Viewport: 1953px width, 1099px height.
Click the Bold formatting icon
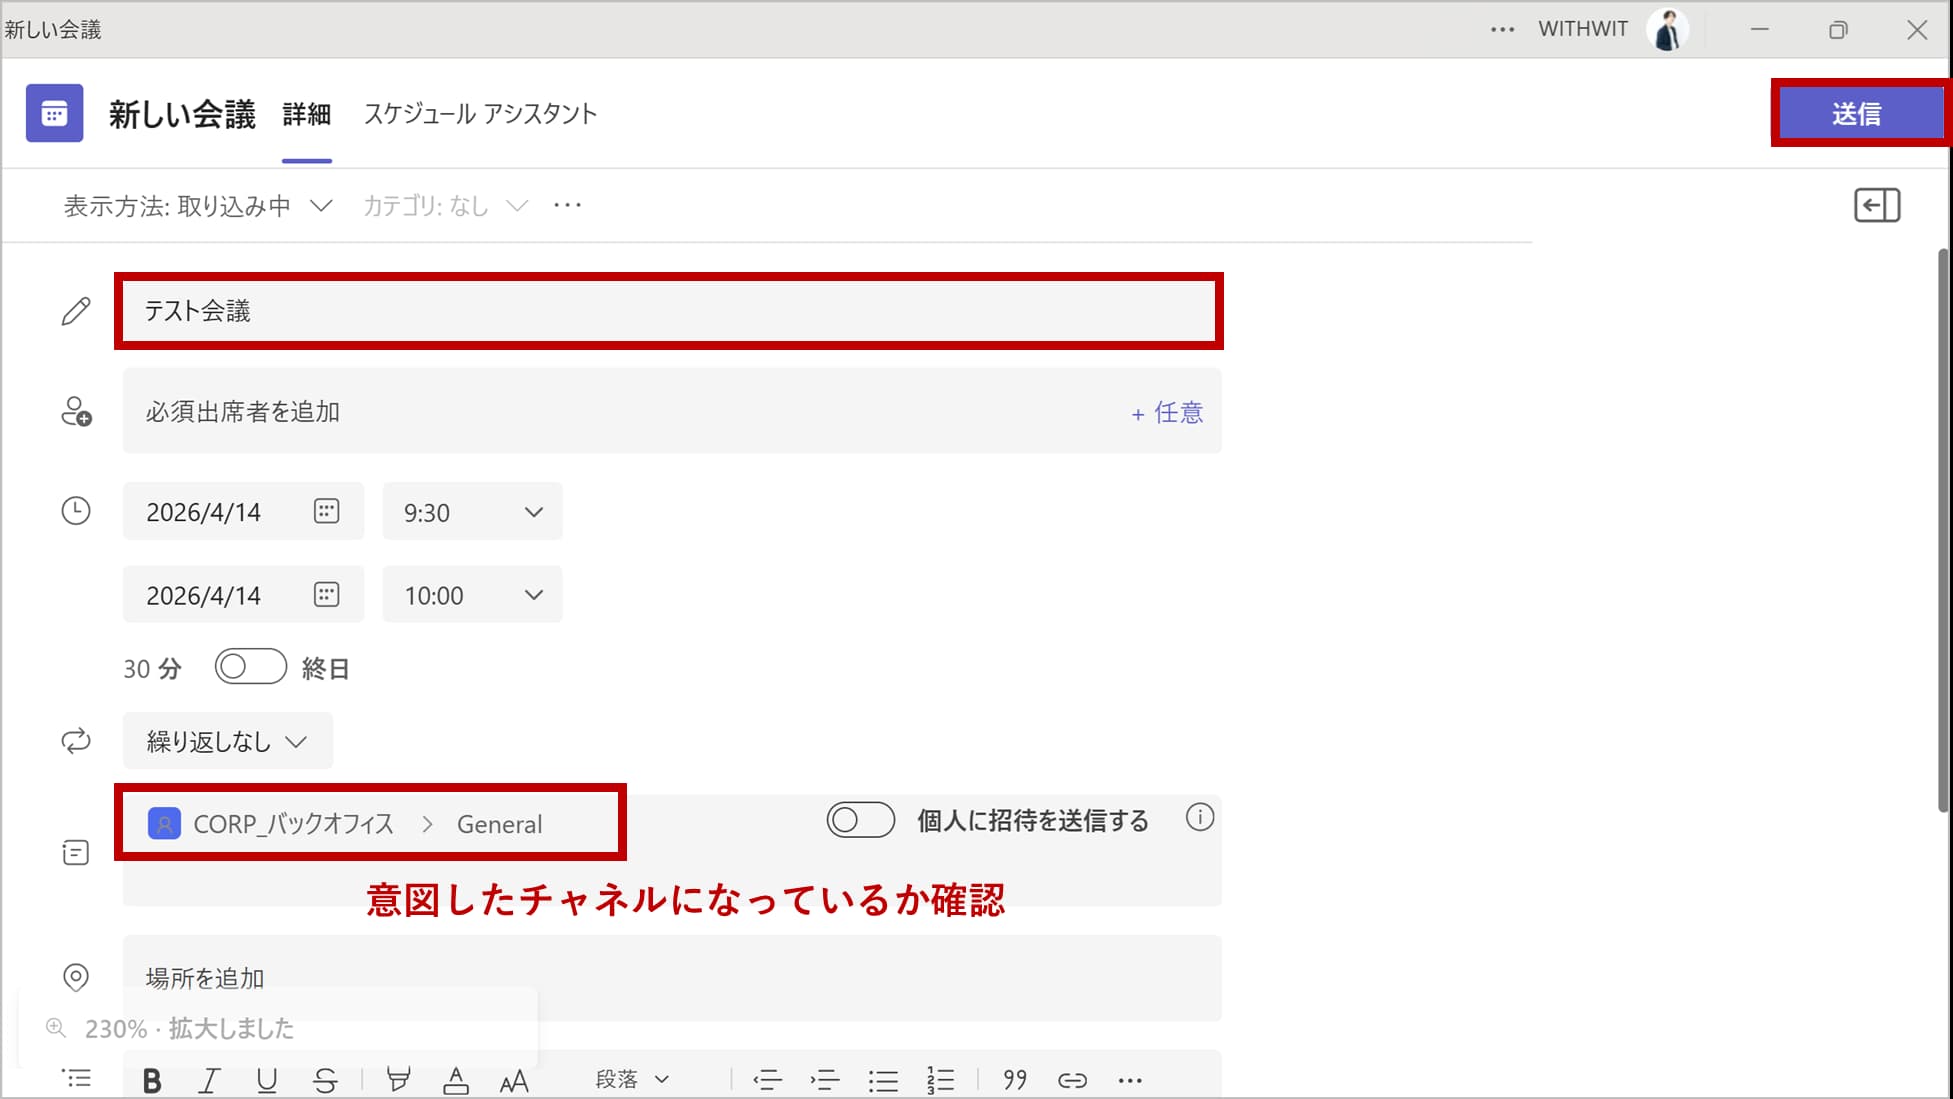[152, 1080]
